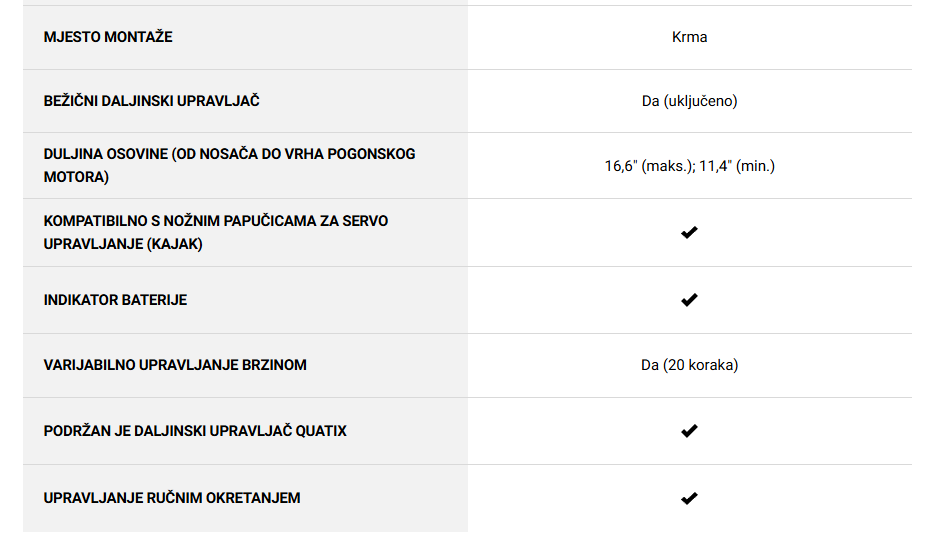Click the MOTORA) text on second line
The height and width of the screenshot is (553, 930).
[x=76, y=177]
